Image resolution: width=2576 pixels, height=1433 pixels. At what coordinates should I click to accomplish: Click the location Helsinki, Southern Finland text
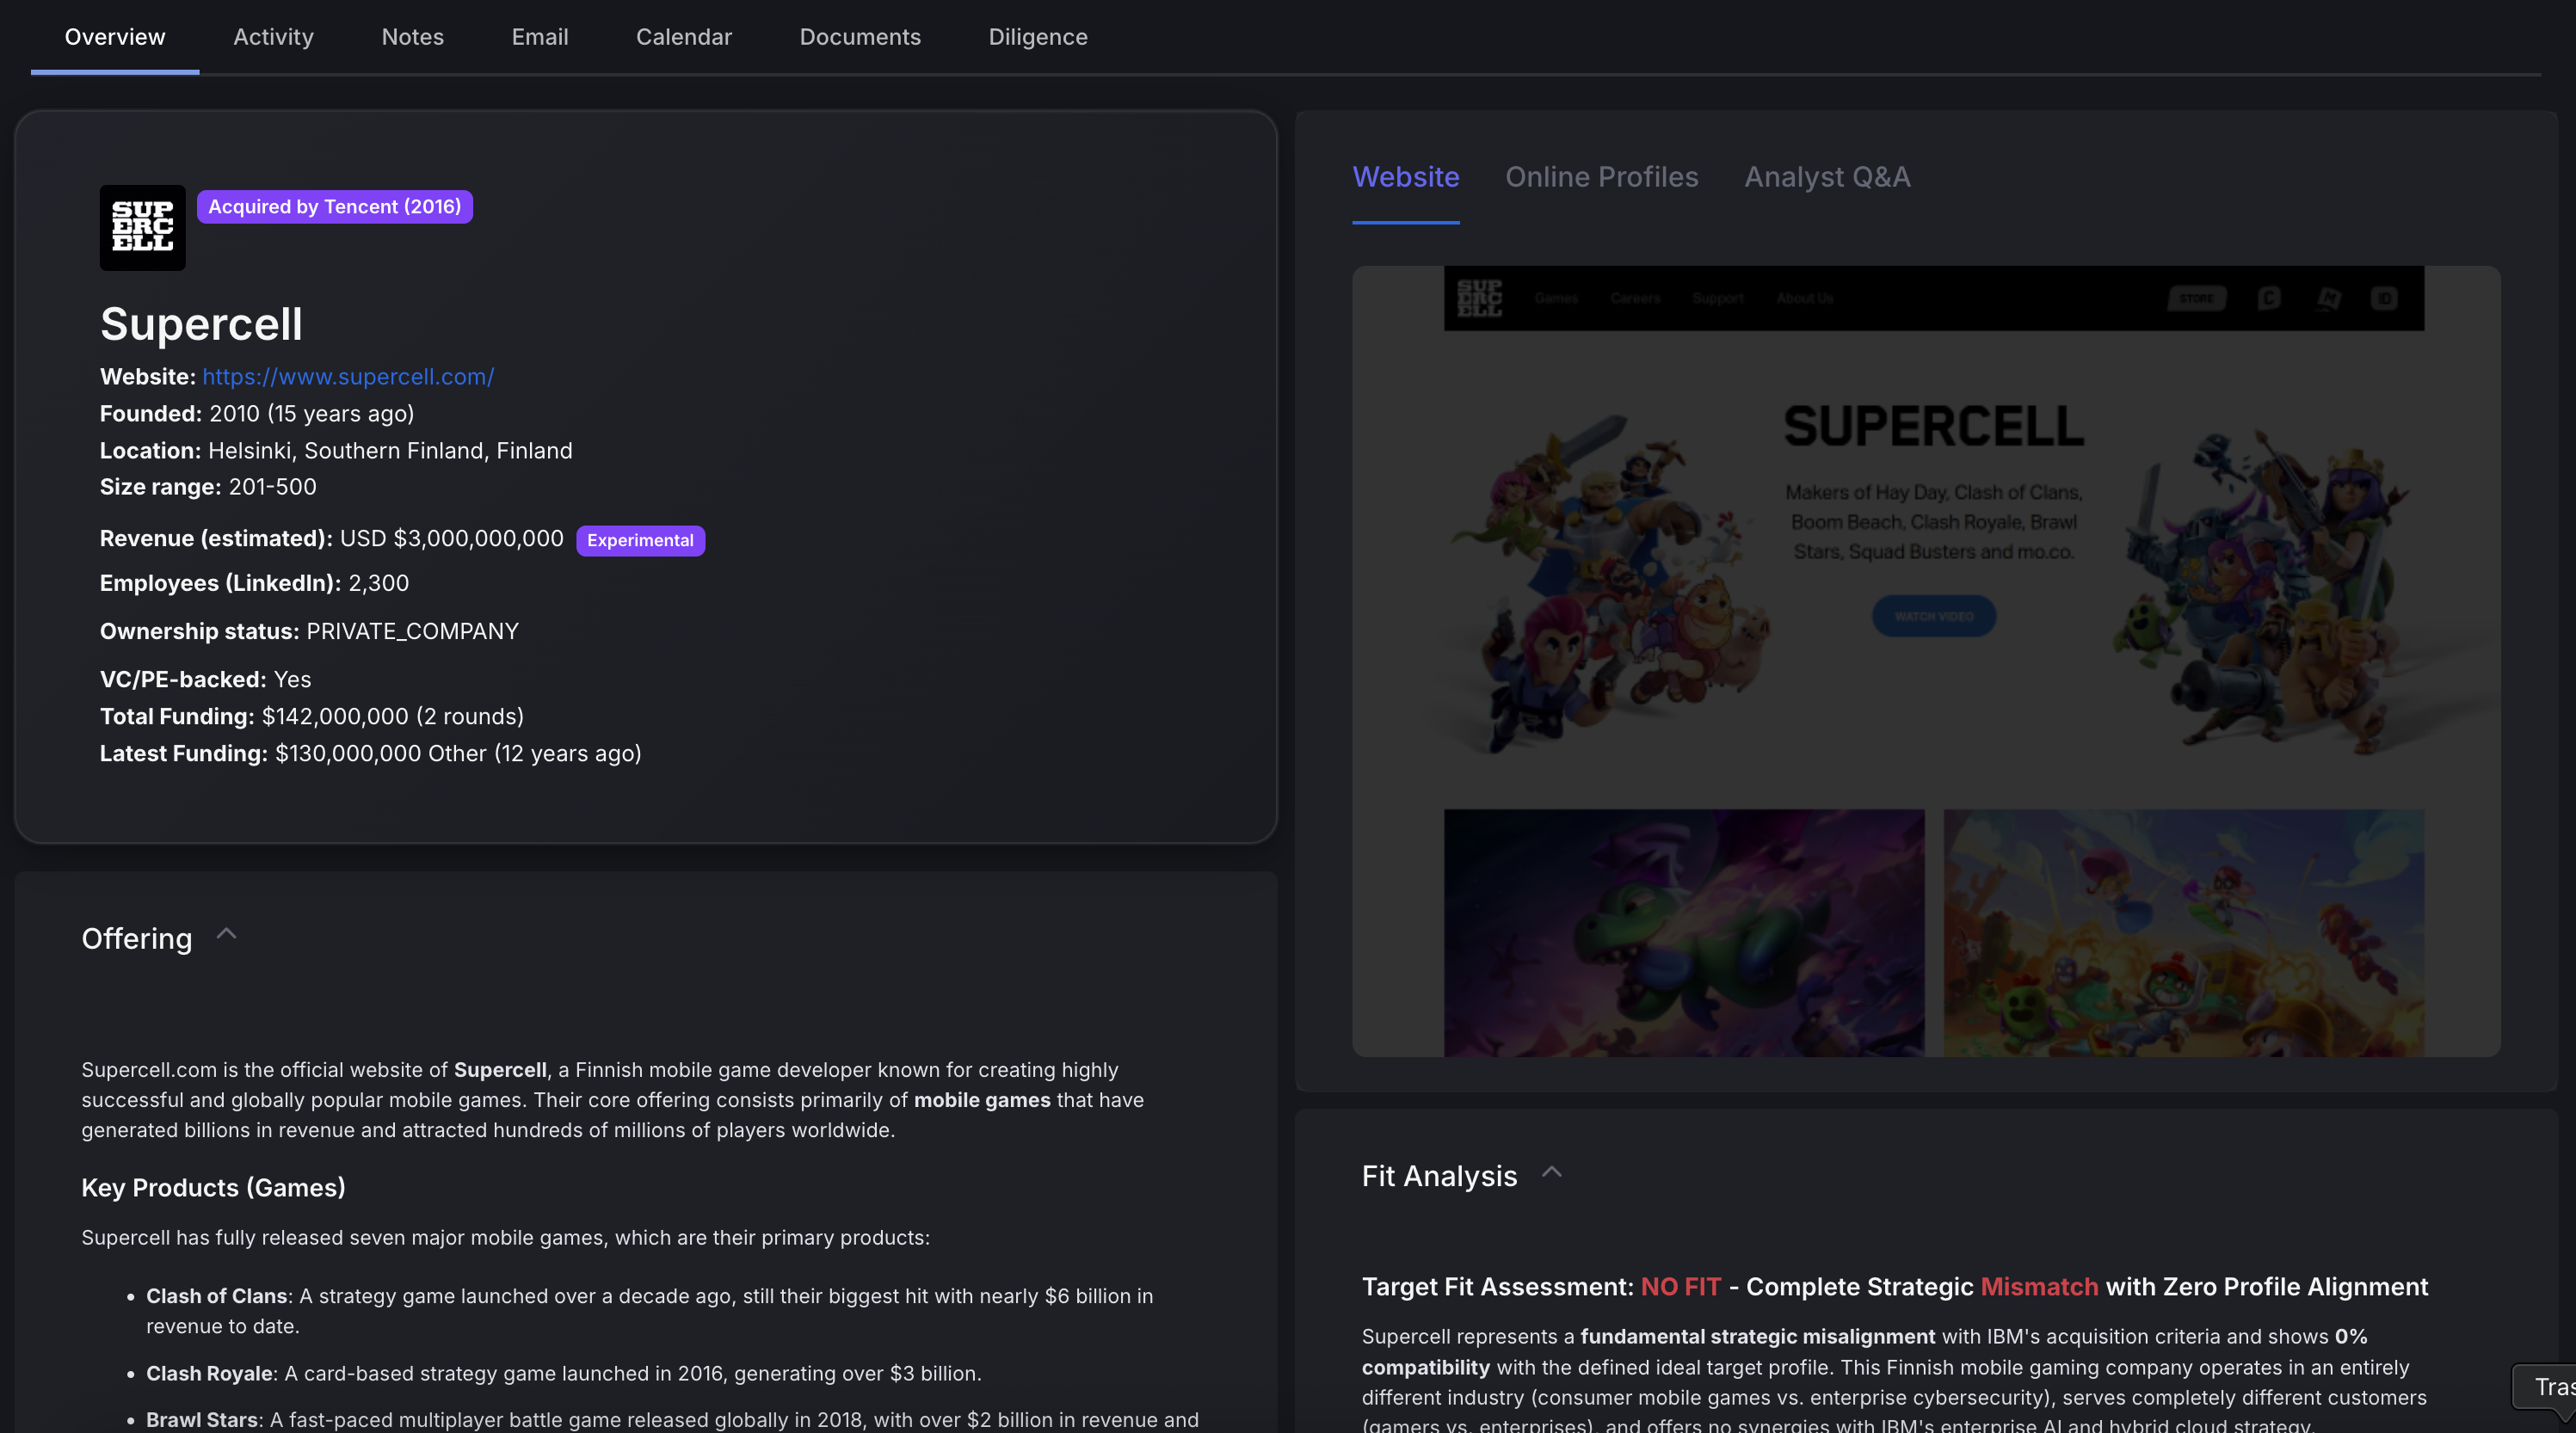390,451
